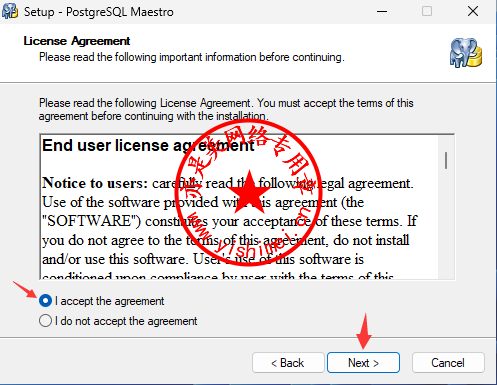Click the 'License Agreement' header title
Image resolution: width=497 pixels, height=385 pixels.
(x=77, y=41)
